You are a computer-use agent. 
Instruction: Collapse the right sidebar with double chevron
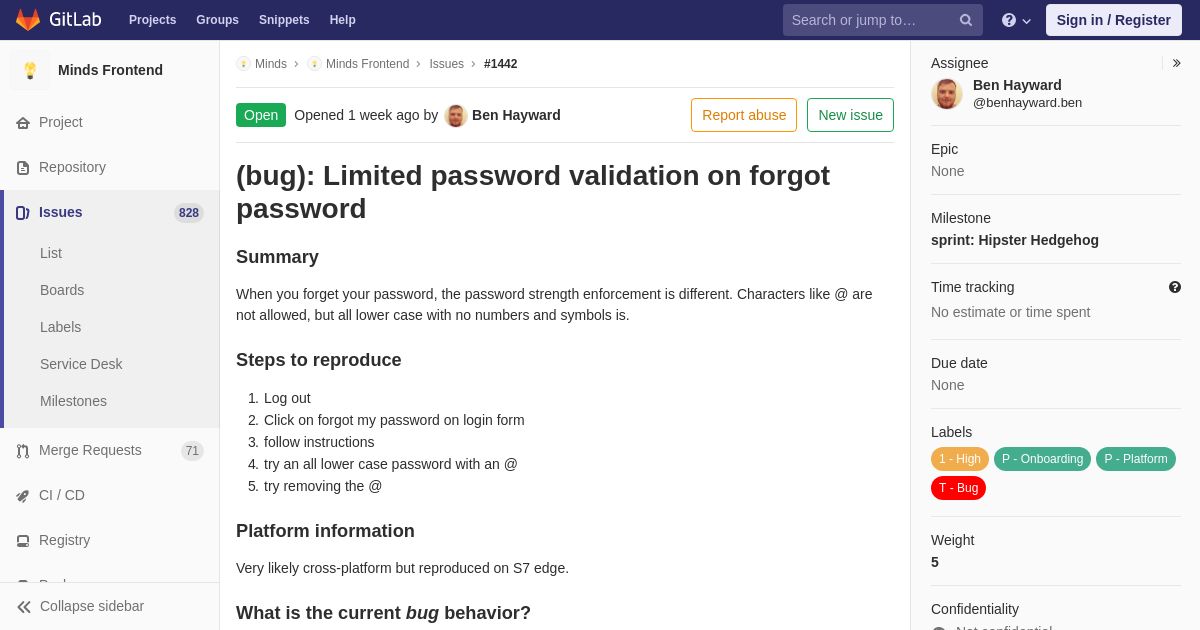pos(1176,63)
